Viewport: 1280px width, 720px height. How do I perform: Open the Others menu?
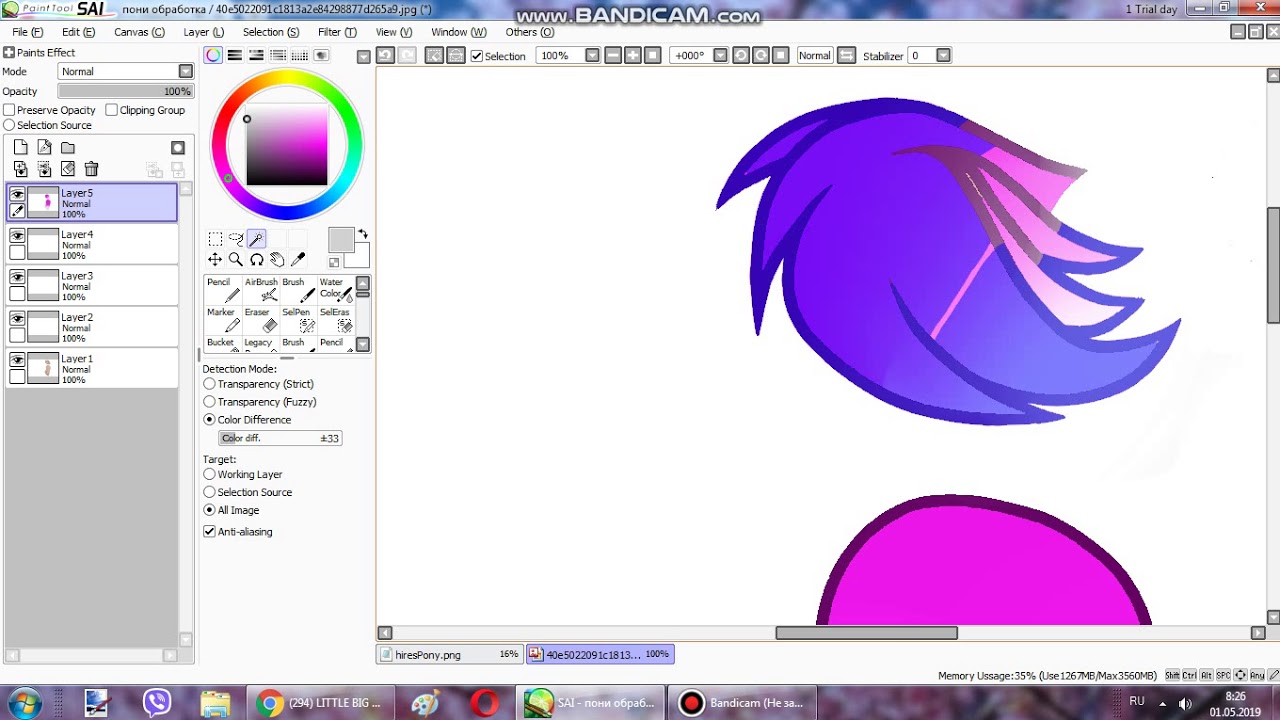pyautogui.click(x=529, y=32)
